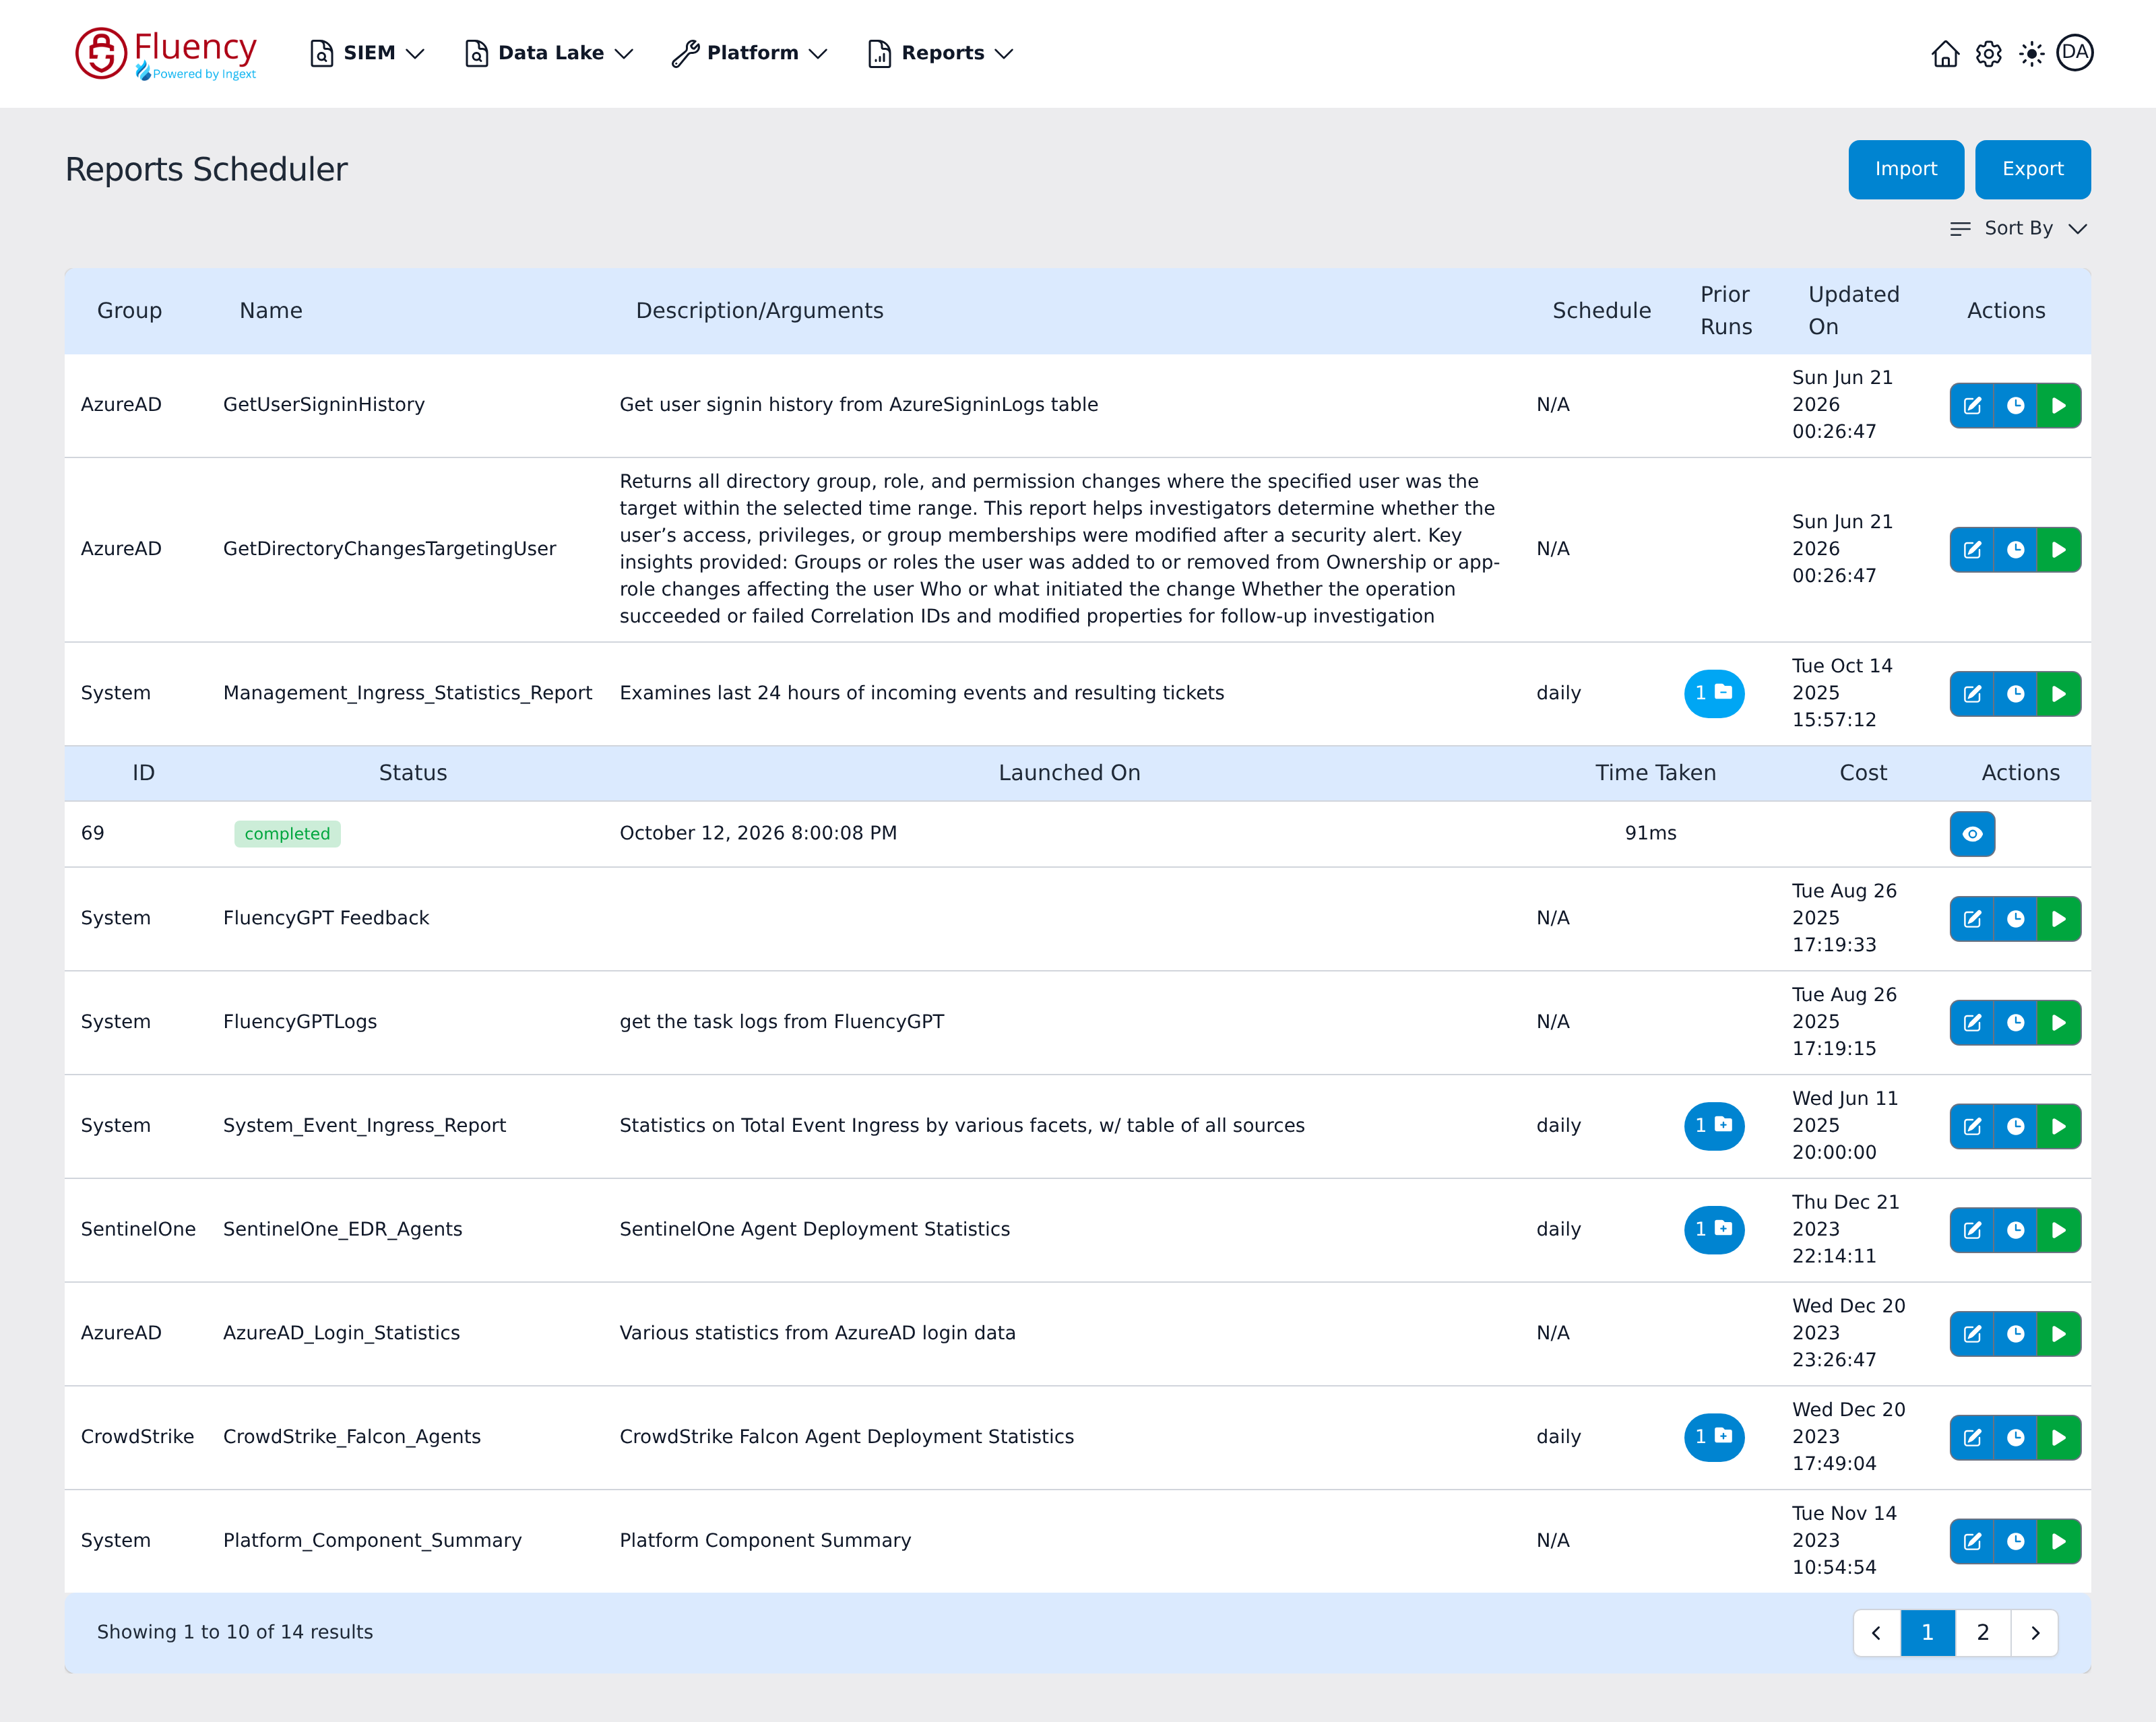Select page 1 in pagination
The height and width of the screenshot is (1722, 2156).
point(1928,1632)
